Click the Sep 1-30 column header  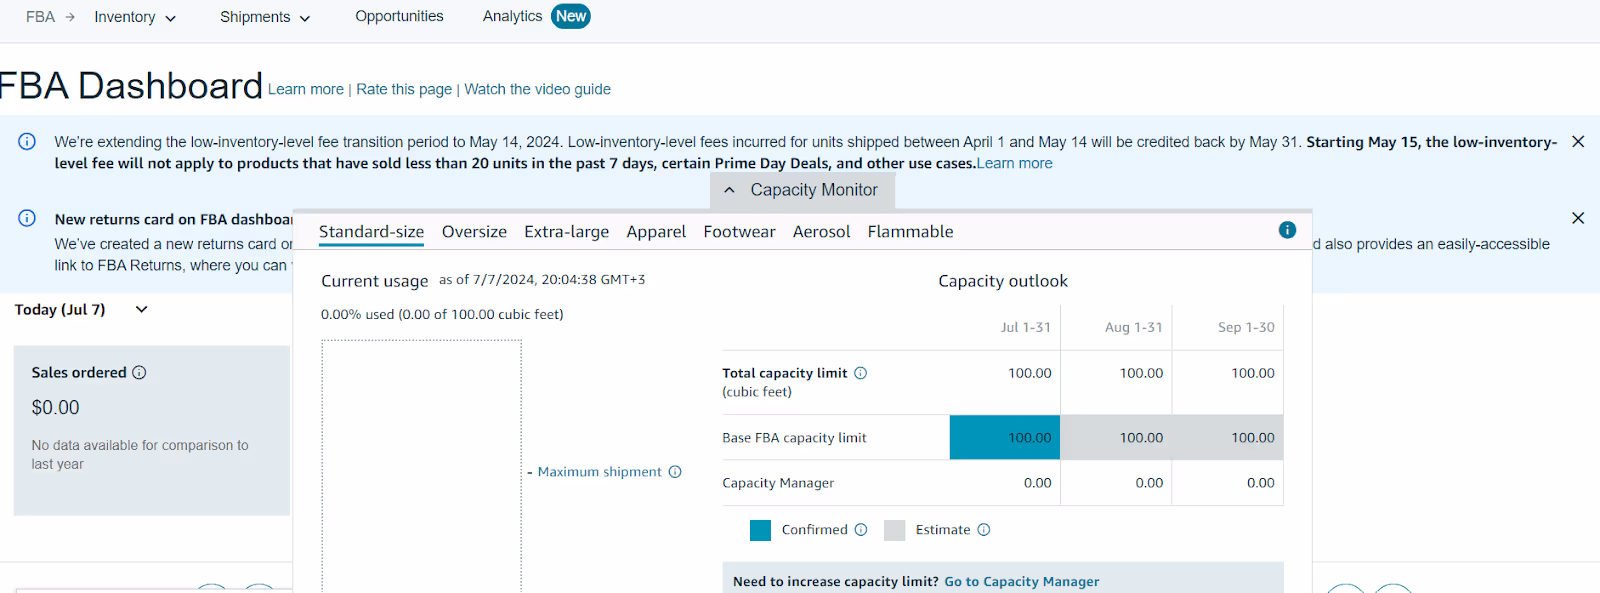[x=1246, y=327]
